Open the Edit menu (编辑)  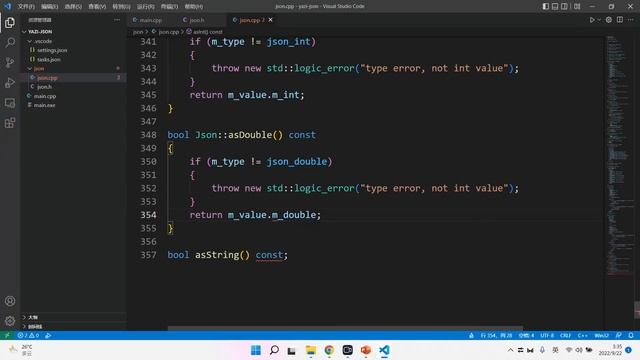(x=49, y=7)
